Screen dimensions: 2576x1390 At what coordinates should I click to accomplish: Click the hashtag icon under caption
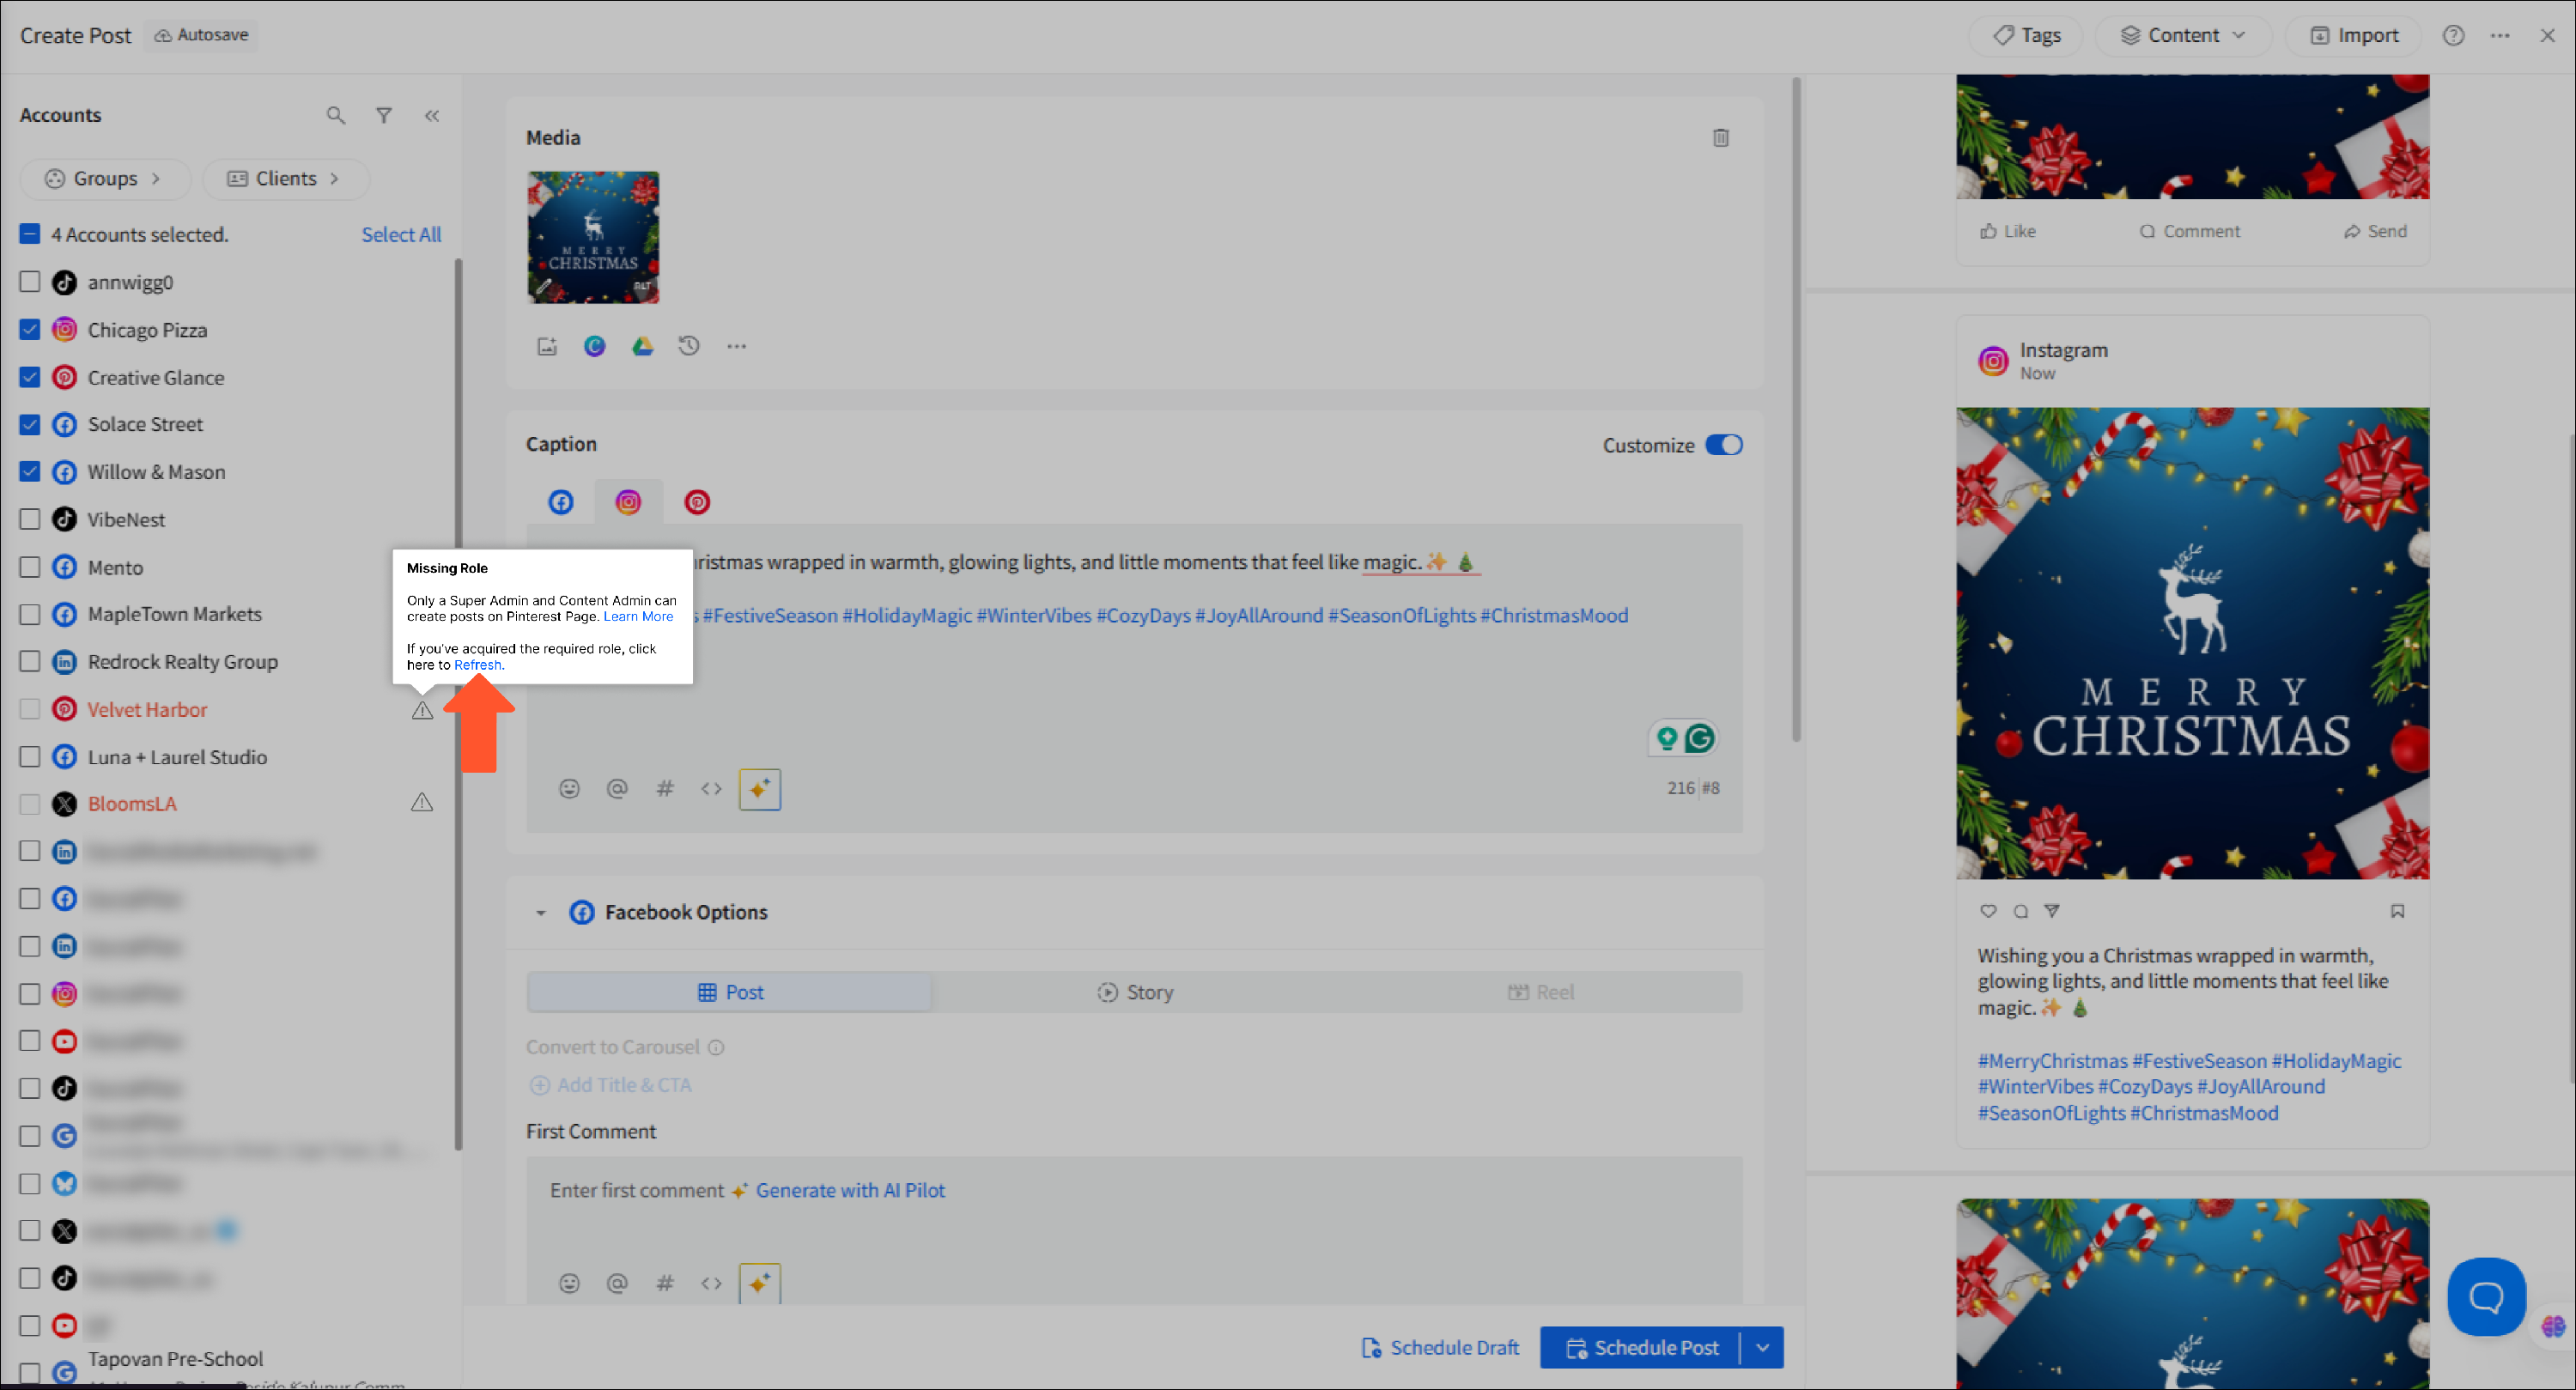664,789
